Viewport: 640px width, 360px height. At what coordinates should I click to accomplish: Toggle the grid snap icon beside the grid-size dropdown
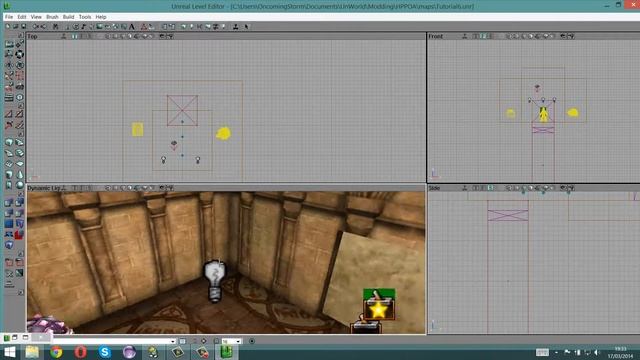tap(216, 341)
